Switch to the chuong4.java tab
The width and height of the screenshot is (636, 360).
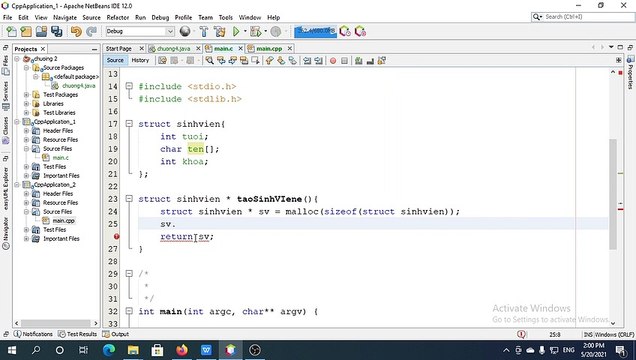[173, 49]
